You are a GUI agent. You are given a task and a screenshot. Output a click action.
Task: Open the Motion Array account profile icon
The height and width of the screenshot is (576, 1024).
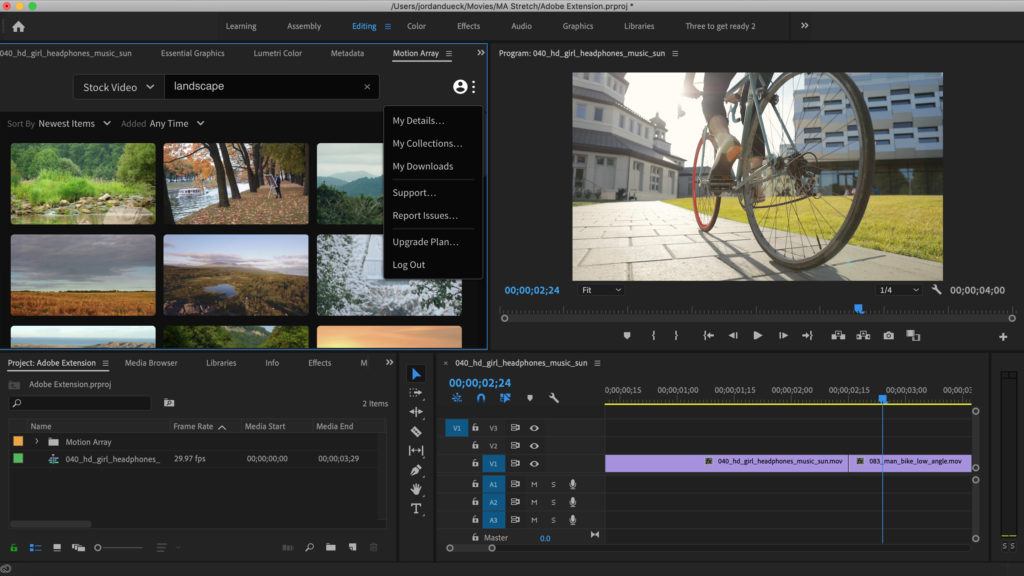pyautogui.click(x=460, y=87)
